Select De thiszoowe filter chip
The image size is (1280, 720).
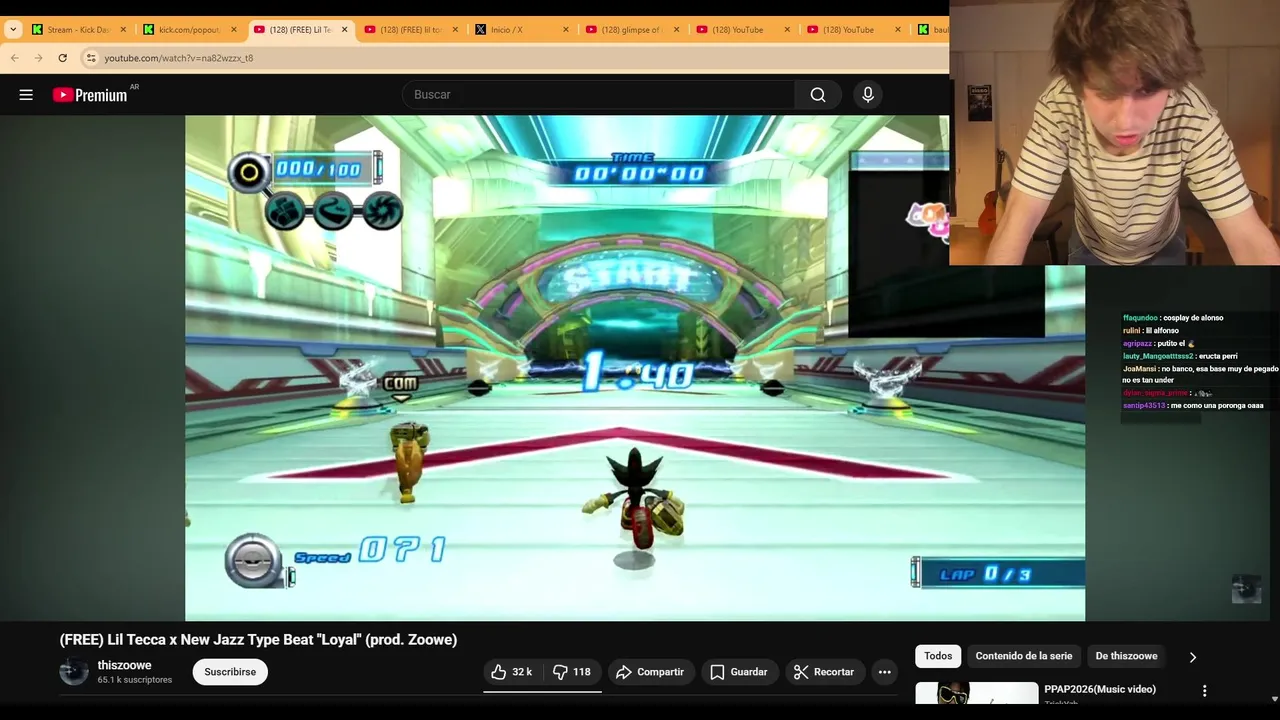(x=1126, y=656)
